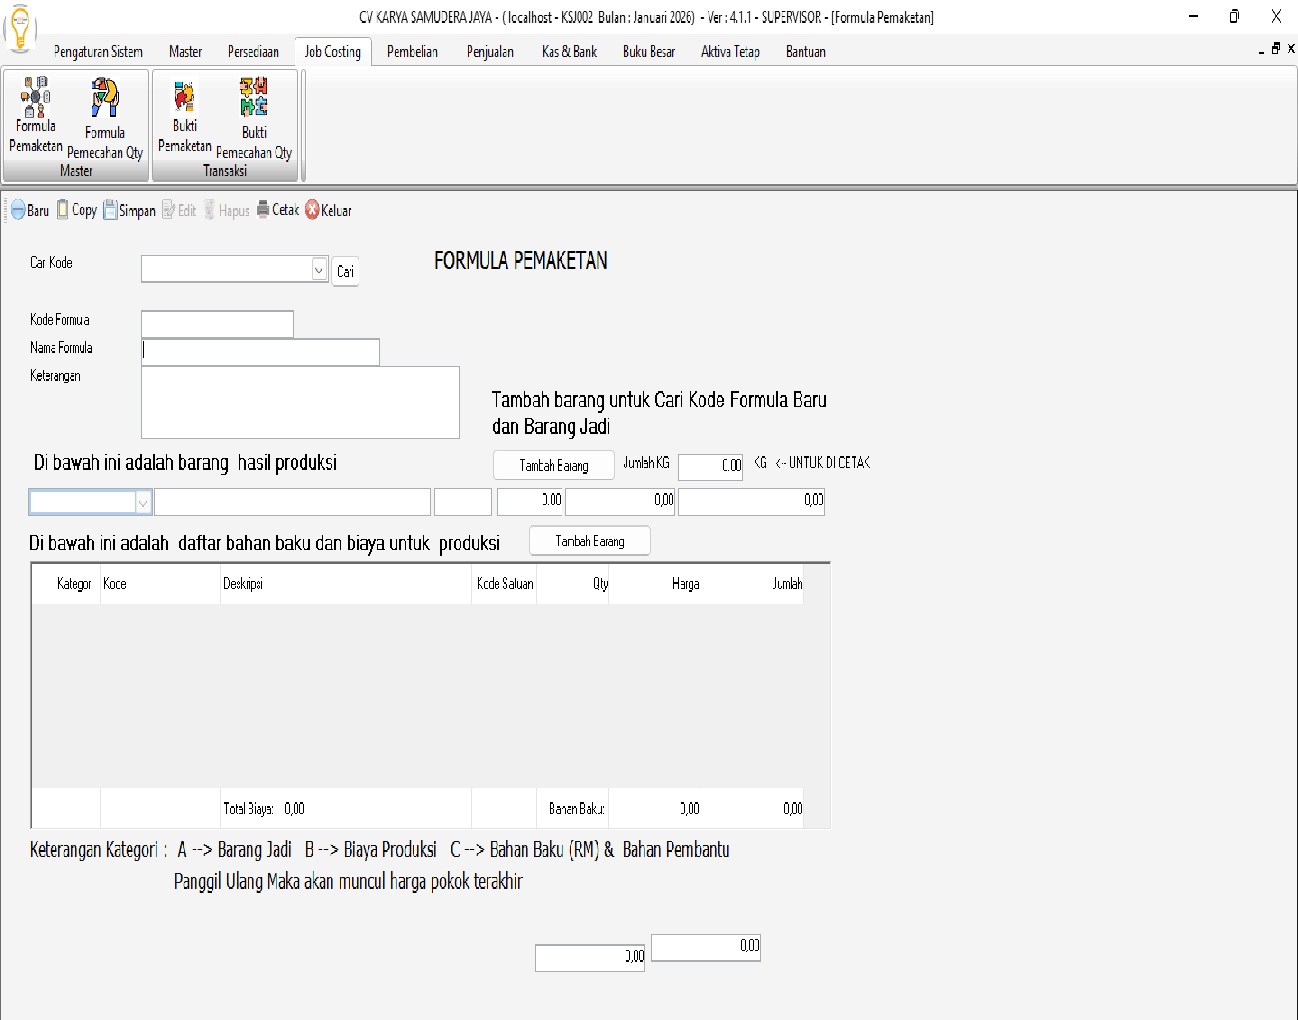Click Tambah Barang for bahan baku
1298x1020 pixels.
coord(589,541)
